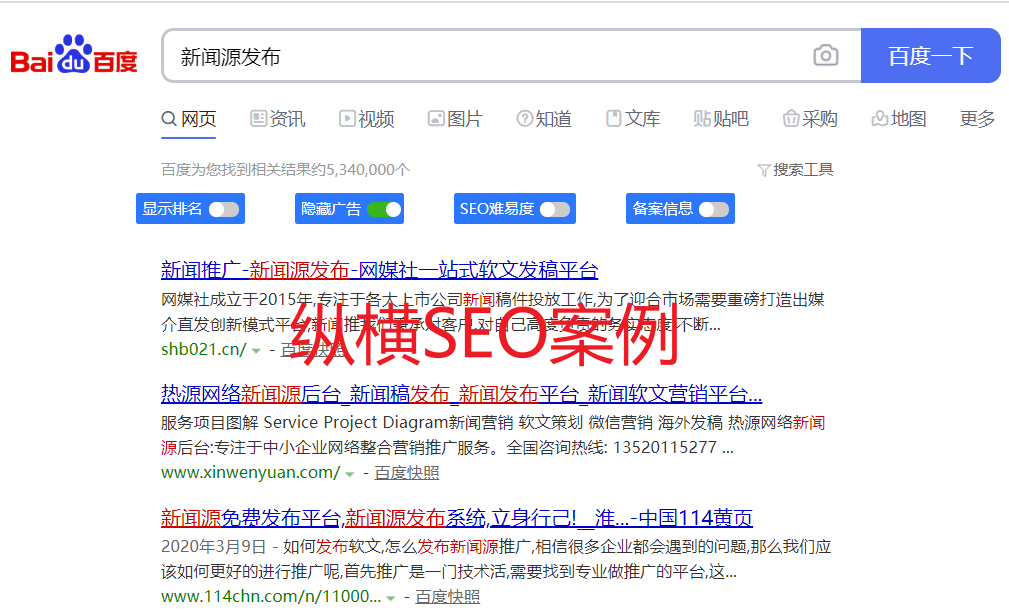Viewport: 1009px width, 614px height.
Task: Switch to the 视频 video tab
Action: click(x=366, y=119)
